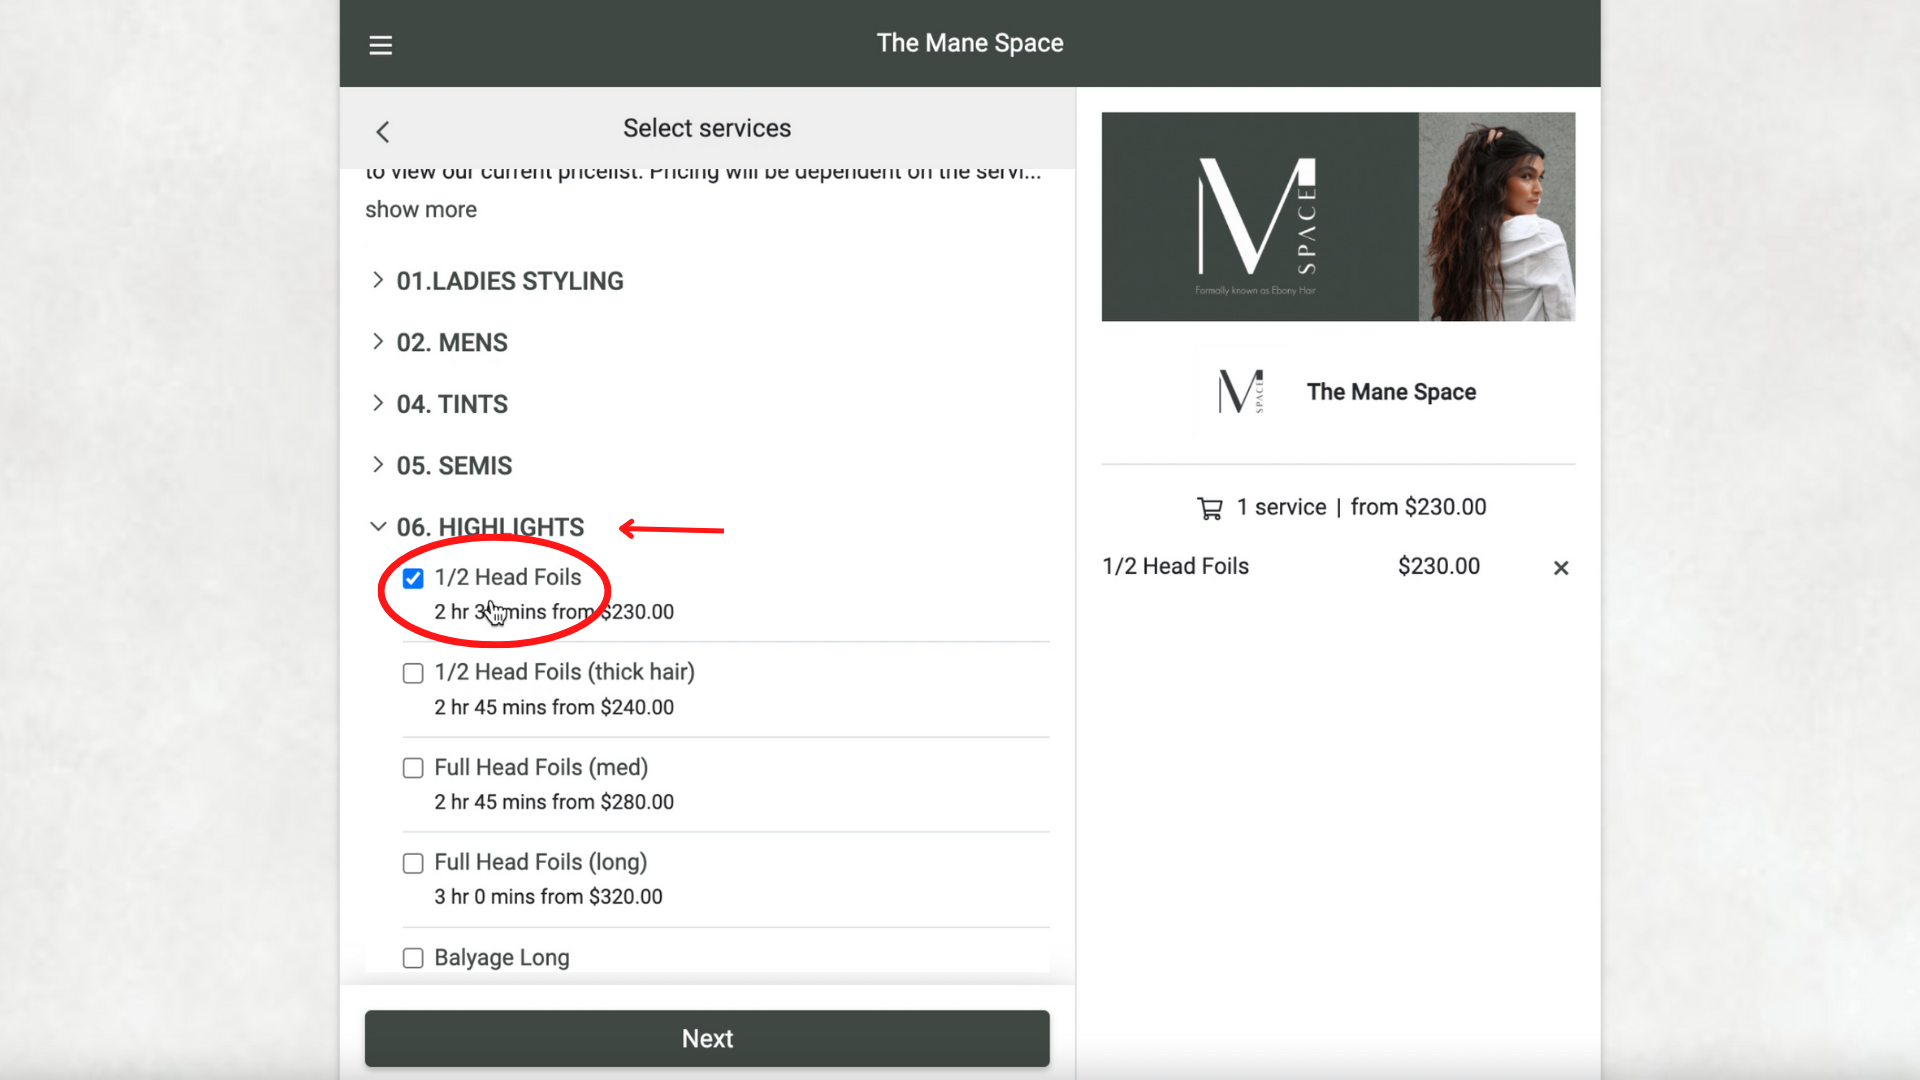Click the shopping cart icon
The width and height of the screenshot is (1920, 1080).
pyautogui.click(x=1210, y=508)
